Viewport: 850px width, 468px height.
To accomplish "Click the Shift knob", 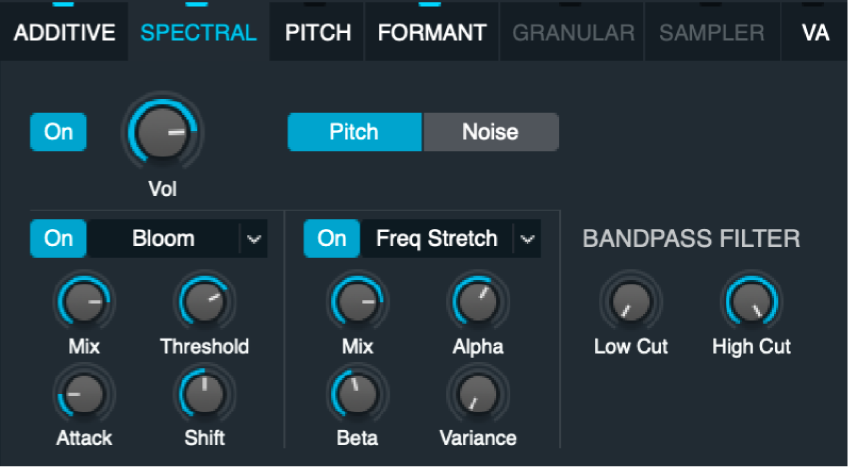I will click(204, 395).
